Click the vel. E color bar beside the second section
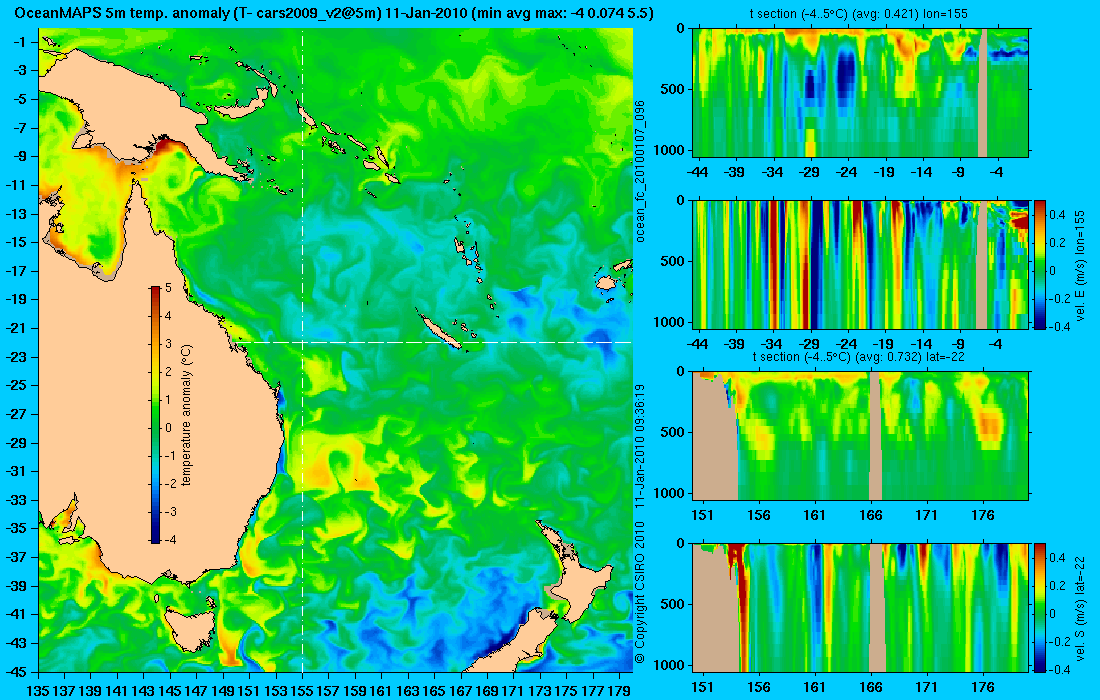 pyautogui.click(x=1040, y=264)
